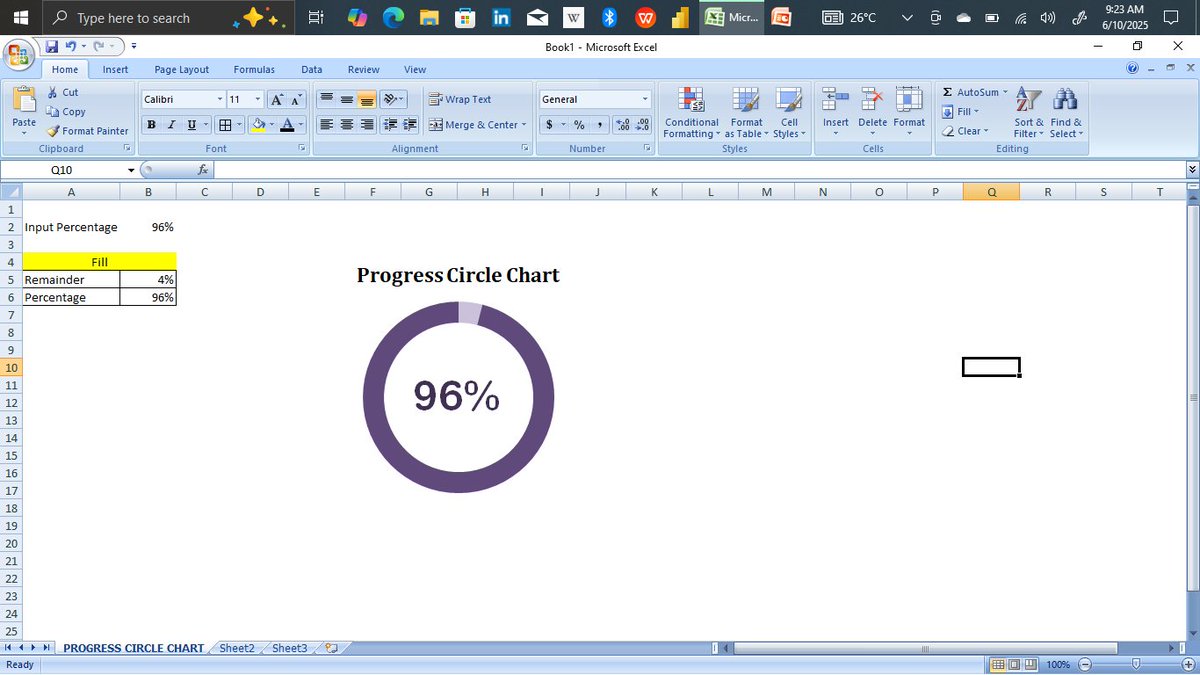Apply Percent Style format
Viewport: 1200px width, 675px height.
point(579,125)
